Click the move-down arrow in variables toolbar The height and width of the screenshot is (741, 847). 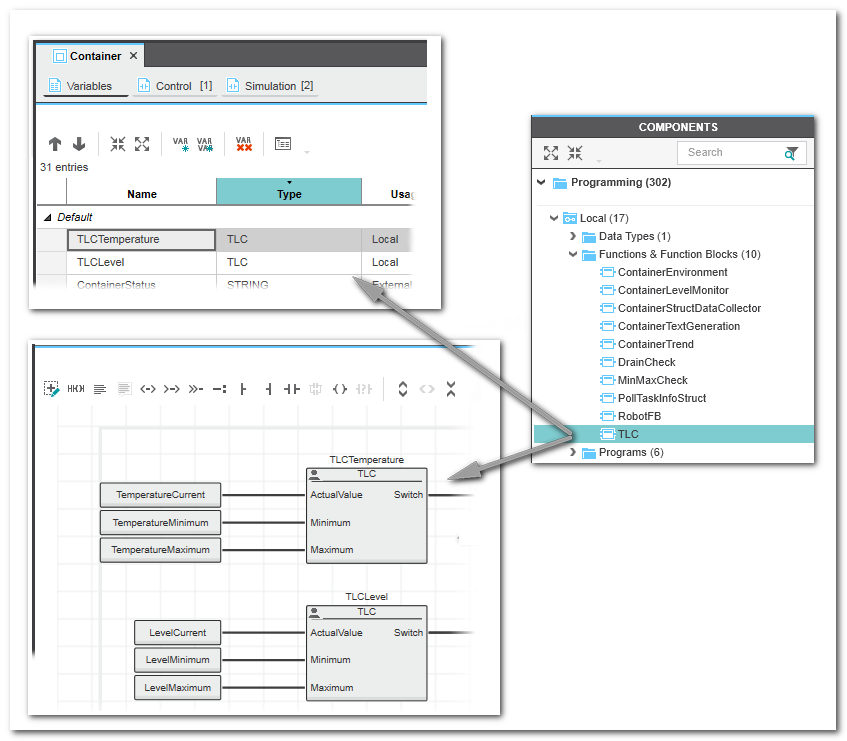79,144
